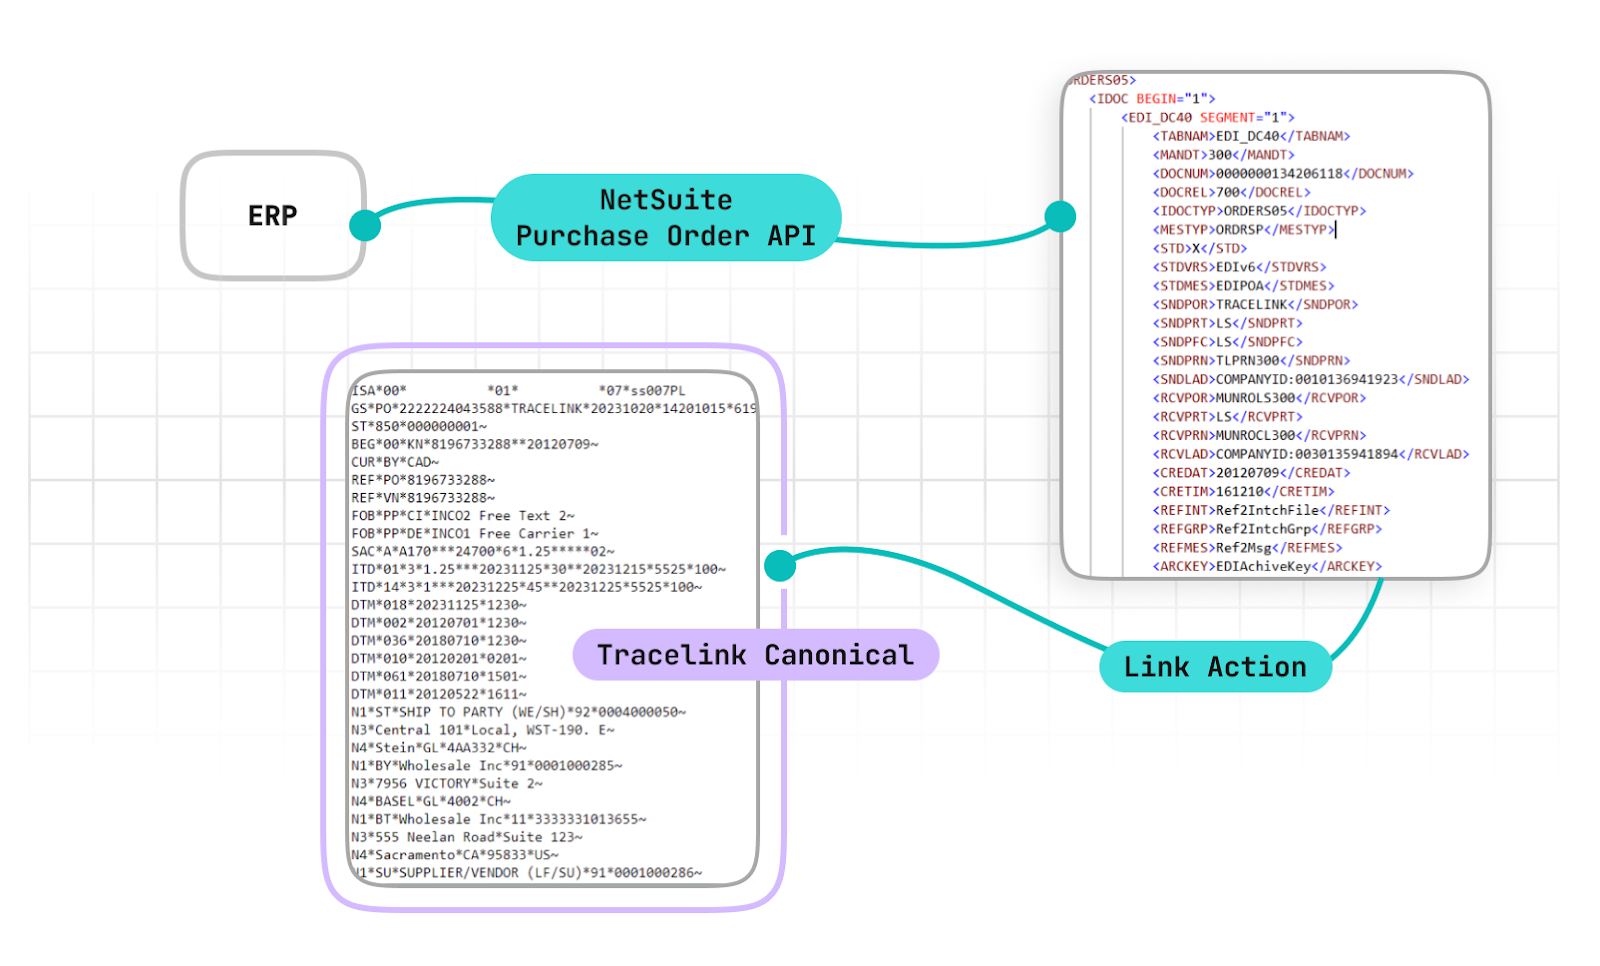
Task: Select the 'N1*BY*Wholesale Inc*91' line
Action: (x=487, y=766)
